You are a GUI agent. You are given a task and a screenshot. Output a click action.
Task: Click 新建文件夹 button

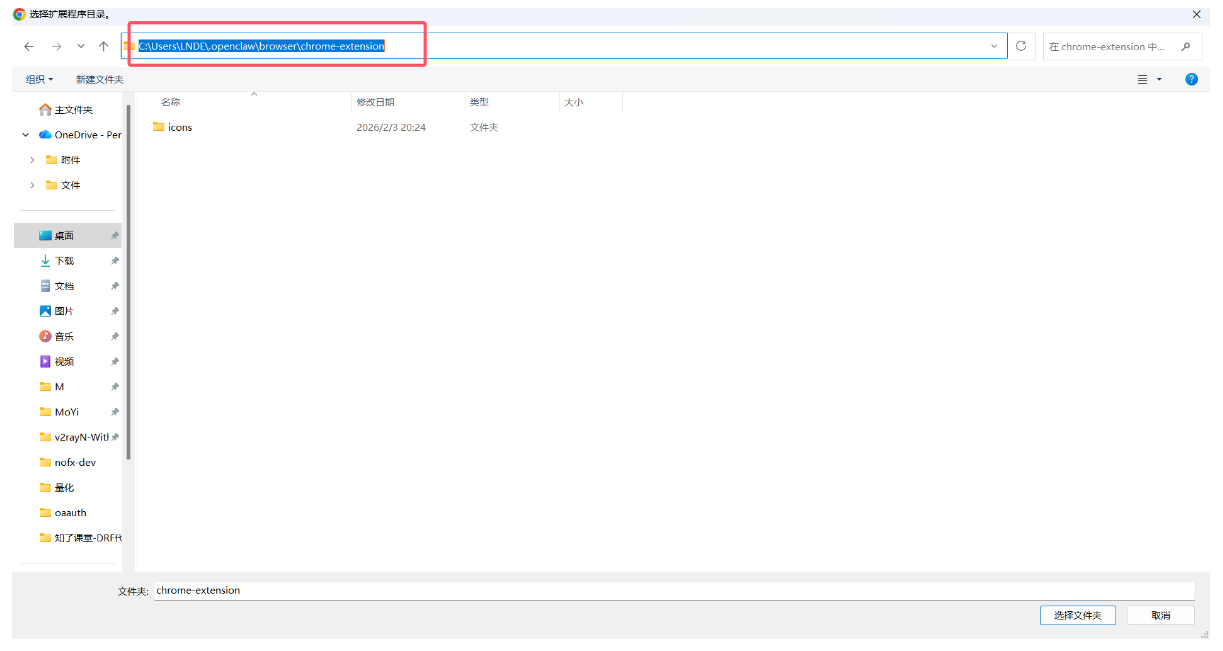(x=99, y=79)
